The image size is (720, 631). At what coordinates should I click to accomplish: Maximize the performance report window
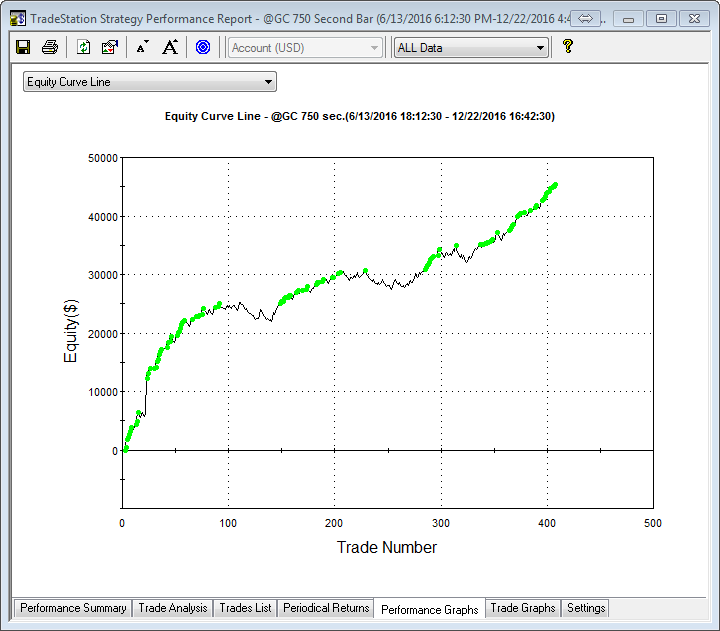point(661,18)
